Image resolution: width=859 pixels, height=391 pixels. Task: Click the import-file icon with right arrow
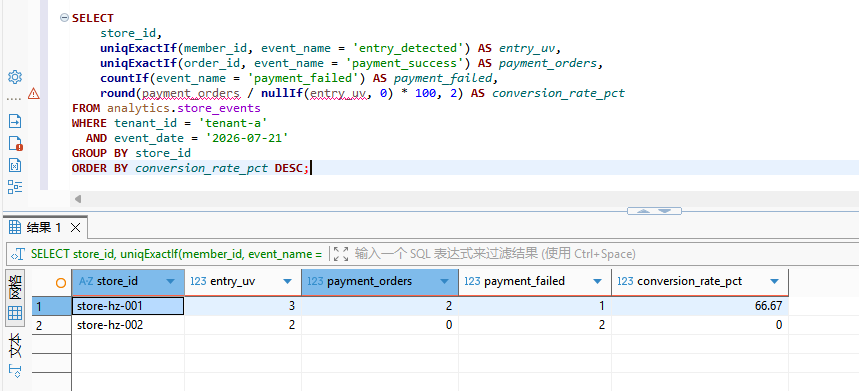coord(15,121)
